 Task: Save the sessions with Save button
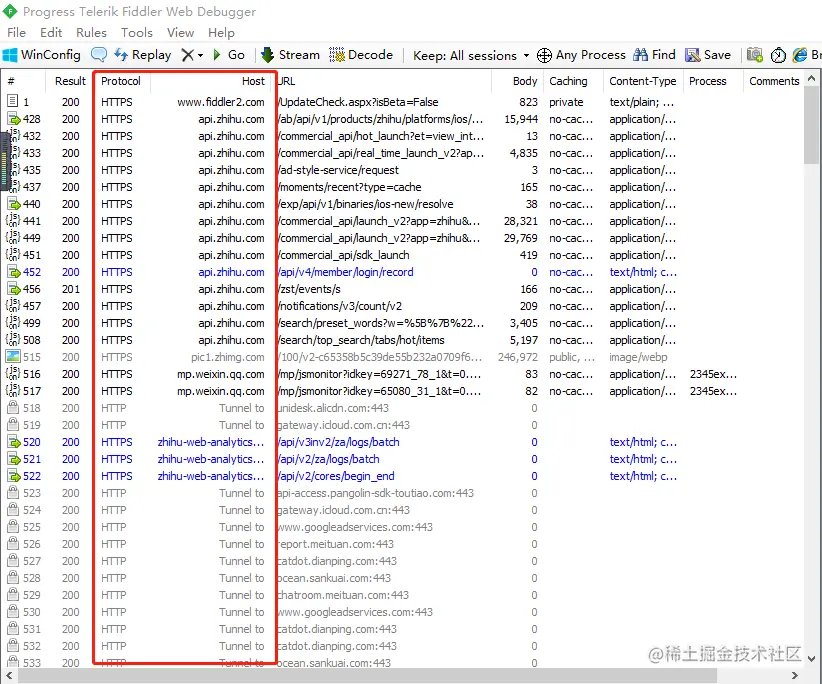click(708, 55)
